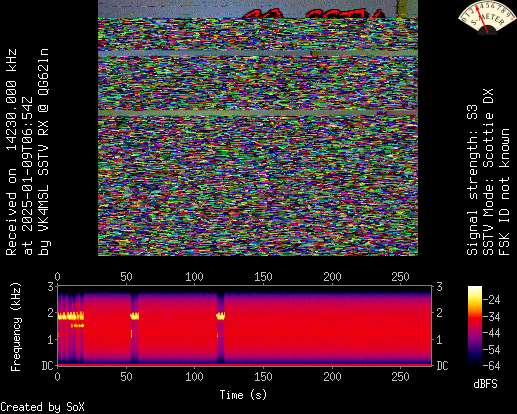Click the 'Frequency (kHz)' axis label
This screenshot has width=517, height=414.
16,327
